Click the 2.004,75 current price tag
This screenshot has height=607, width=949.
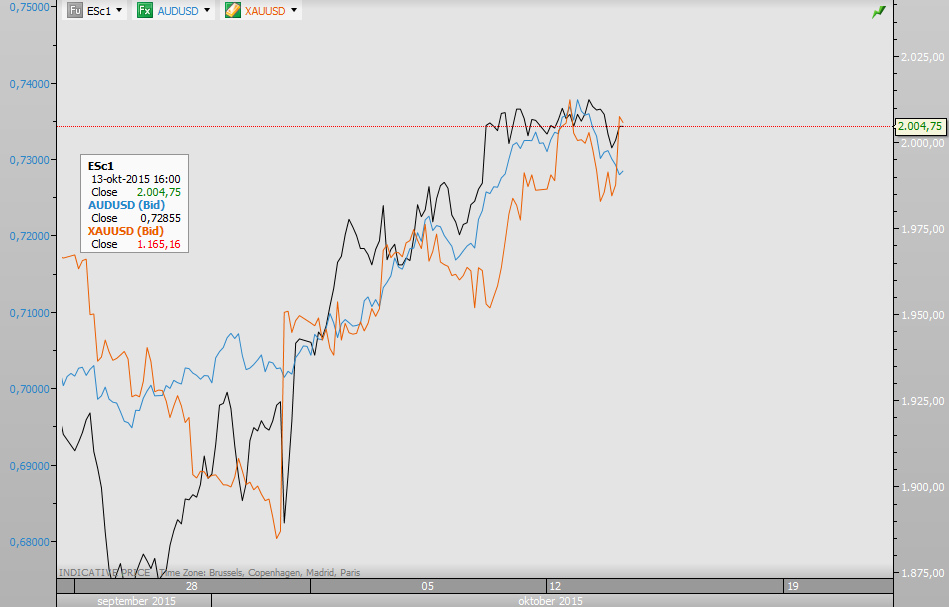point(919,126)
